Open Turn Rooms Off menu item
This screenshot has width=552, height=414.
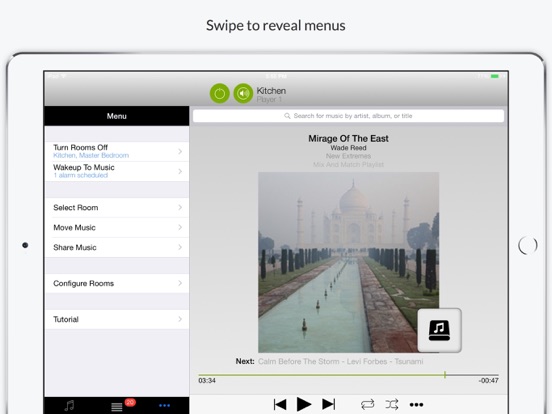click(117, 151)
